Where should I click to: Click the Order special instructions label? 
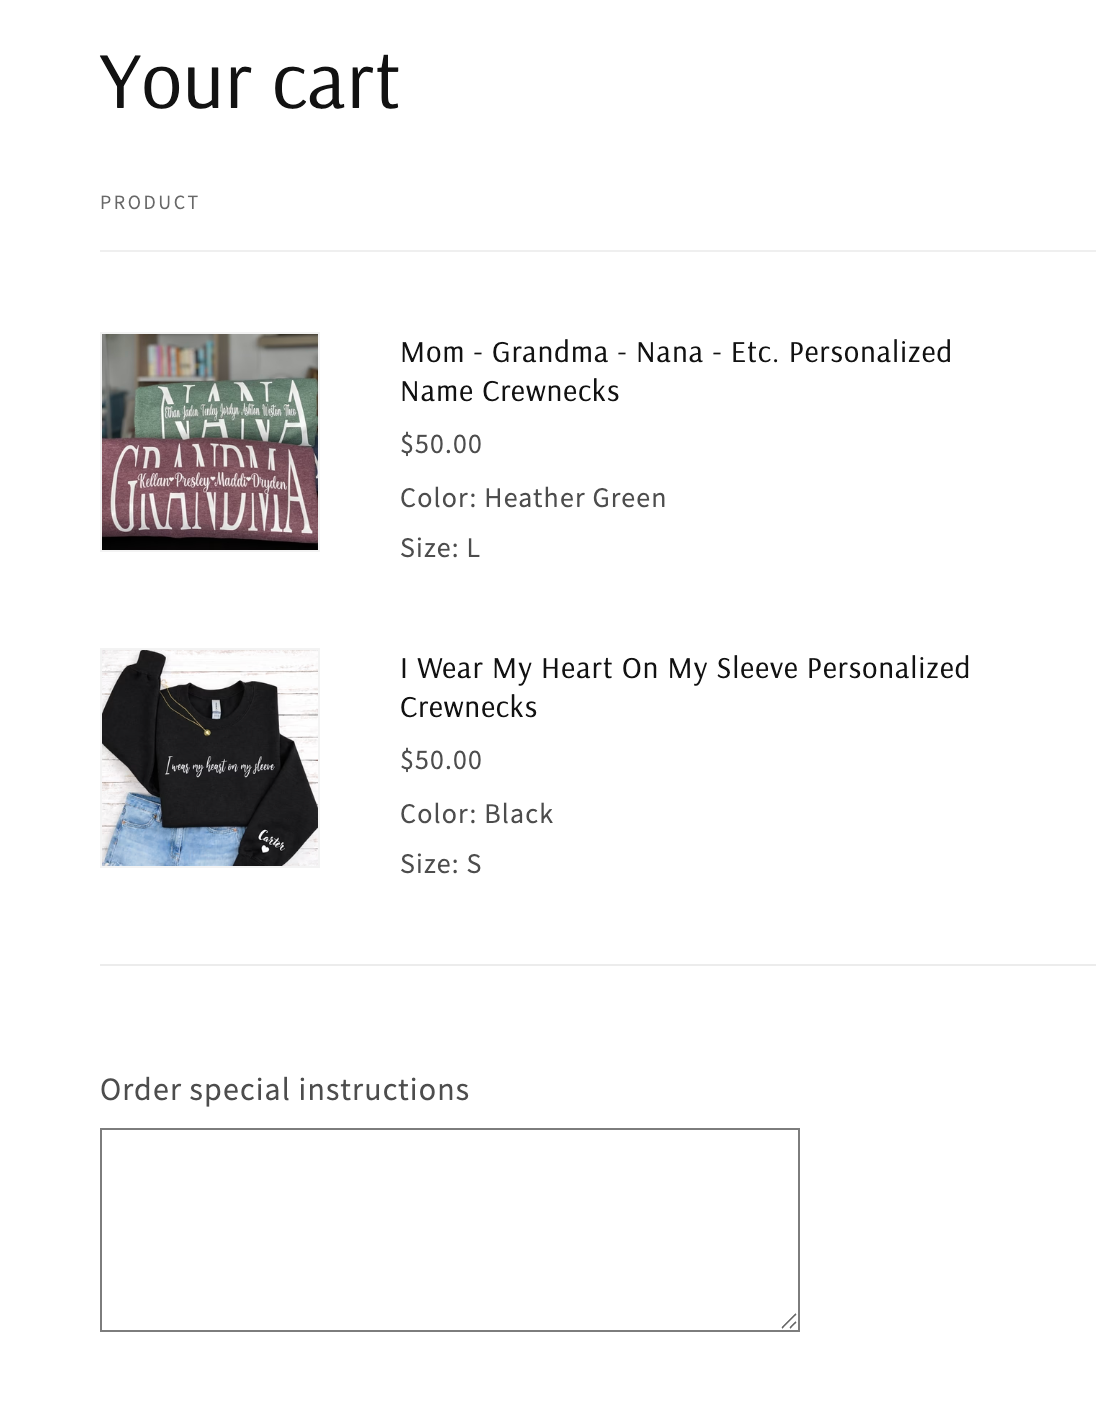(285, 1088)
